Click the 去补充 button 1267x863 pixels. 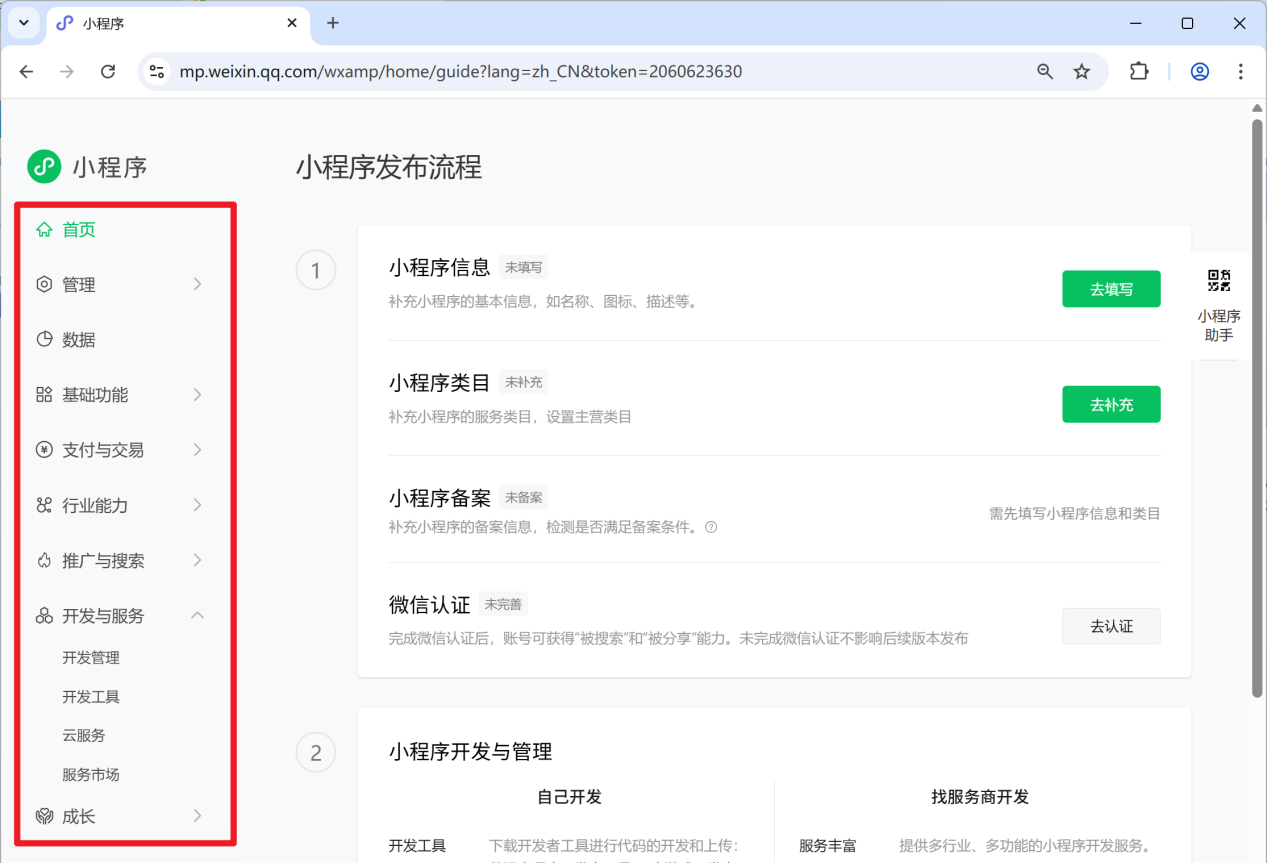1111,404
